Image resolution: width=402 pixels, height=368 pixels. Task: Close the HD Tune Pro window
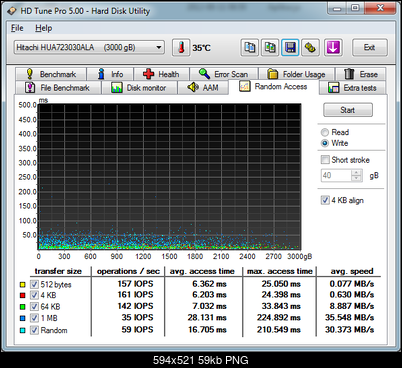pos(380,8)
